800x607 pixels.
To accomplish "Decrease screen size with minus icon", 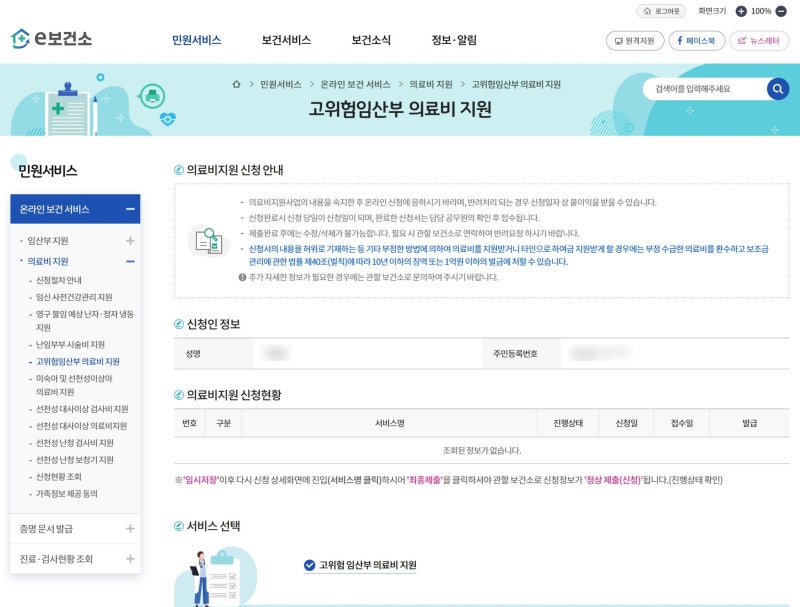I will (x=781, y=11).
